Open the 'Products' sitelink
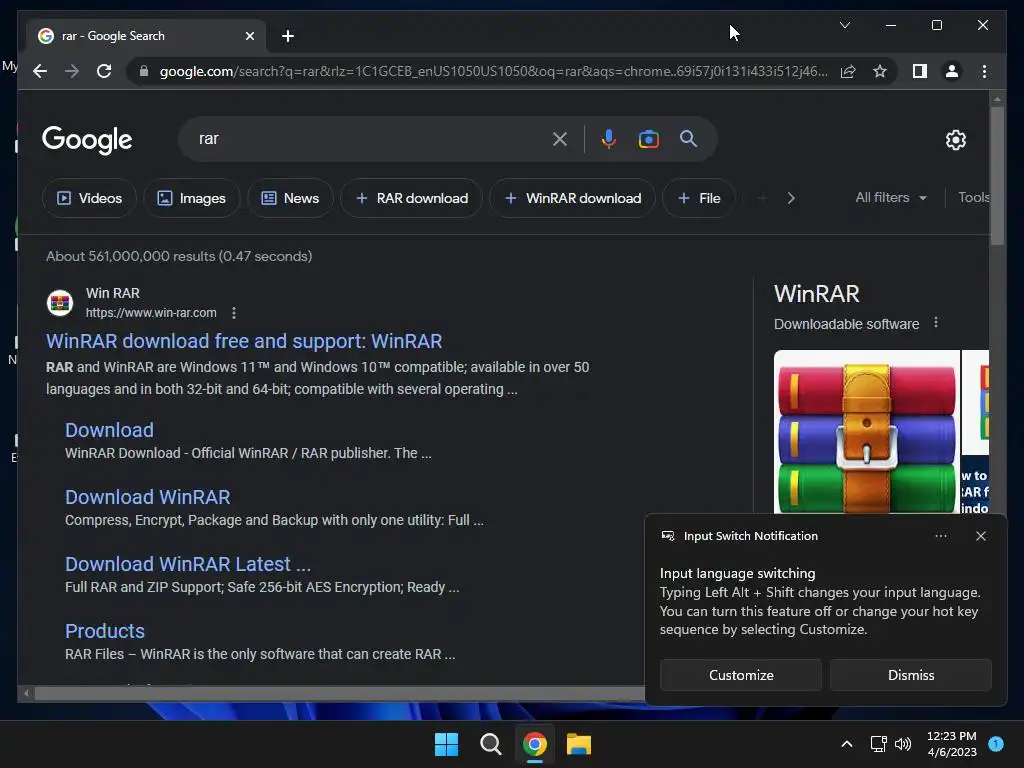1024x768 pixels. click(104, 631)
